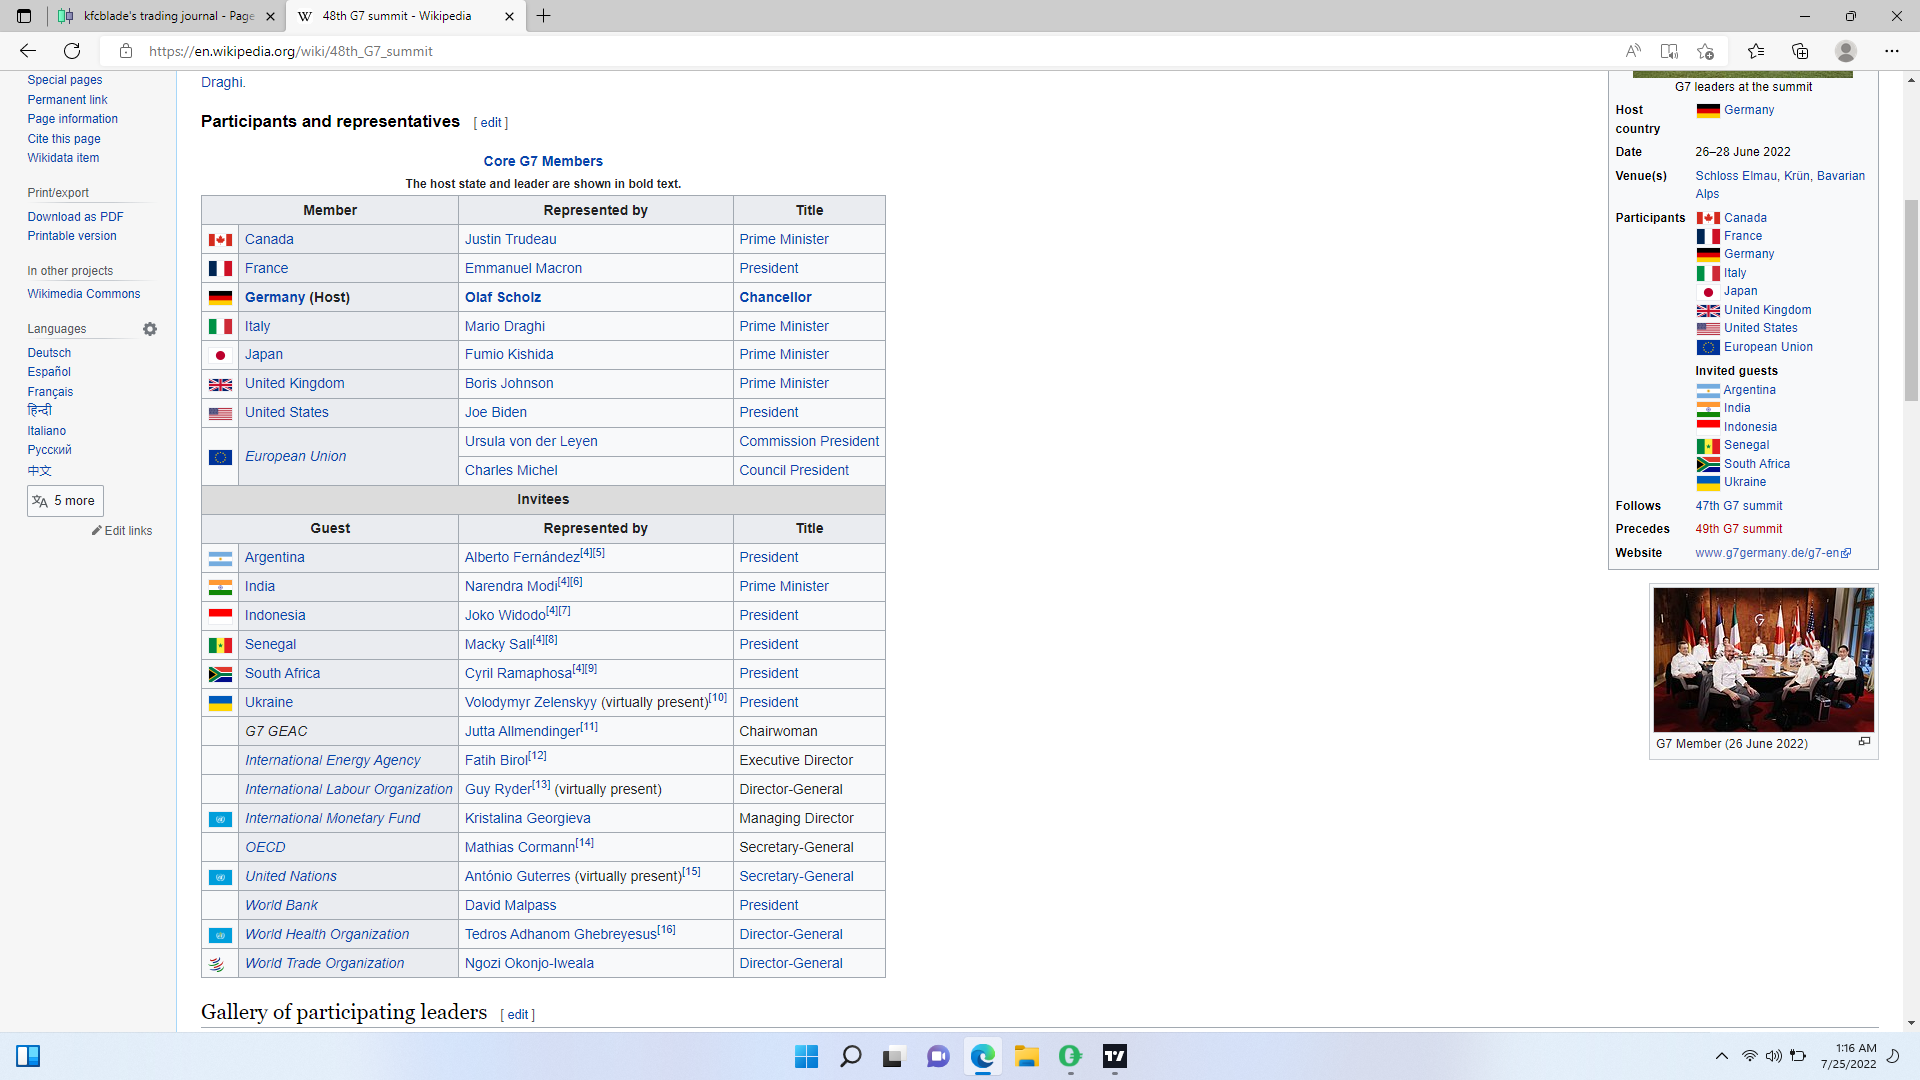Open Read aloud icon in address bar
Viewport: 1920px width, 1080px height.
1633,51
